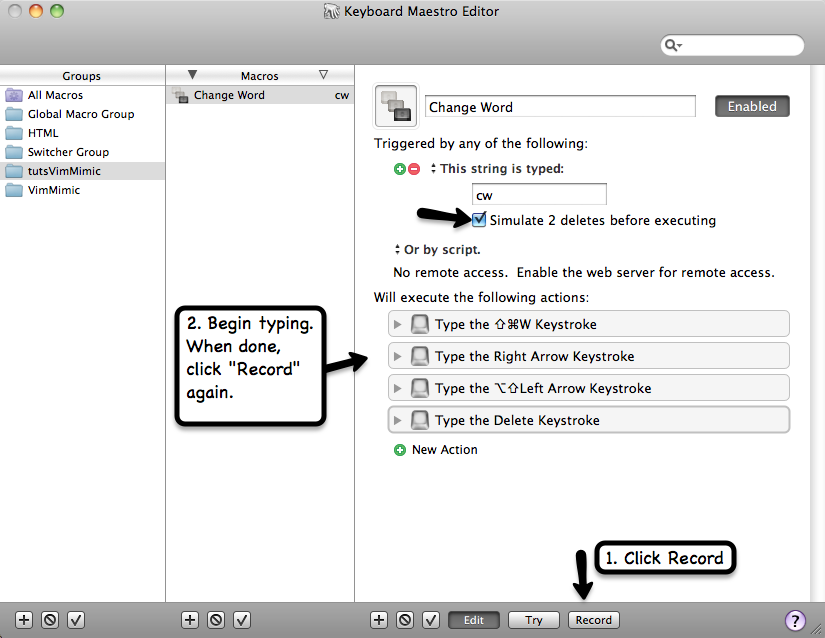Viewport: 825px width, 638px height.
Task: Click the 'cw' trigger label in macro list
Action: coord(342,96)
